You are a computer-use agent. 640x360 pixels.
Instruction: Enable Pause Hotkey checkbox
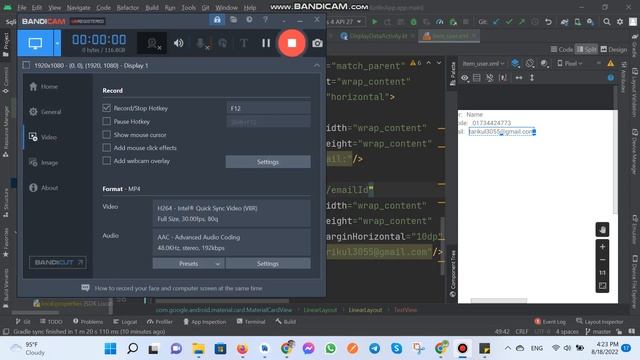(x=107, y=121)
